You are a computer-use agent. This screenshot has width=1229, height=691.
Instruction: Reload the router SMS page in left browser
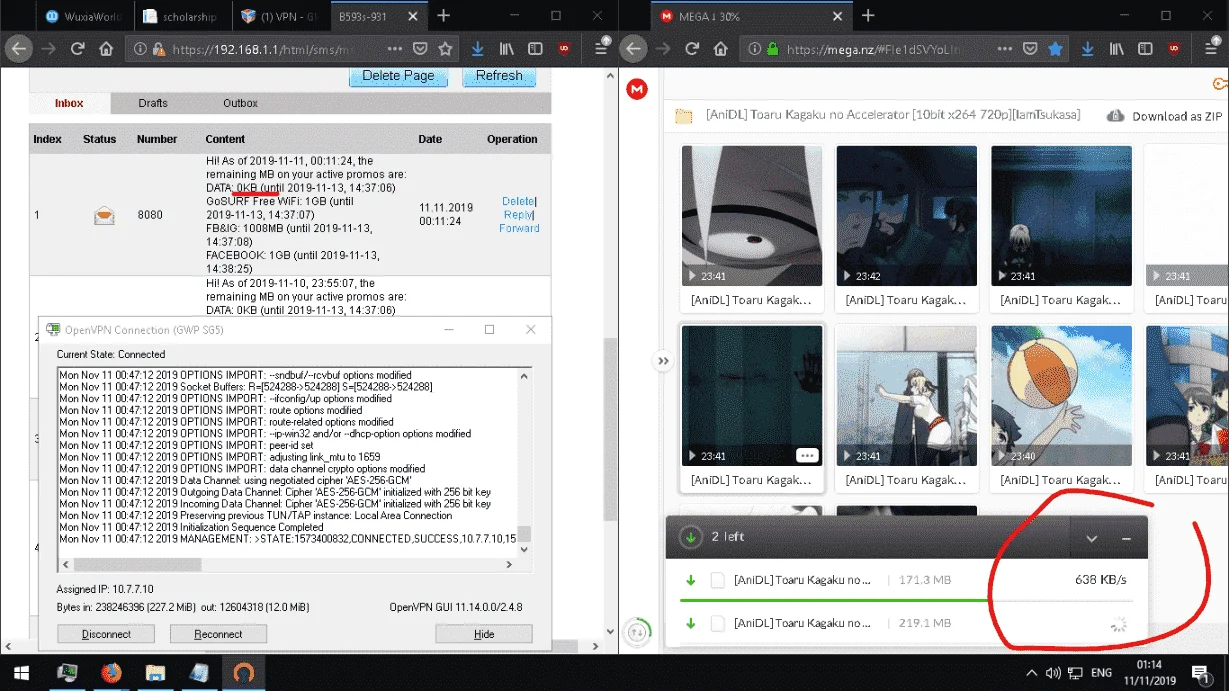[x=77, y=49]
